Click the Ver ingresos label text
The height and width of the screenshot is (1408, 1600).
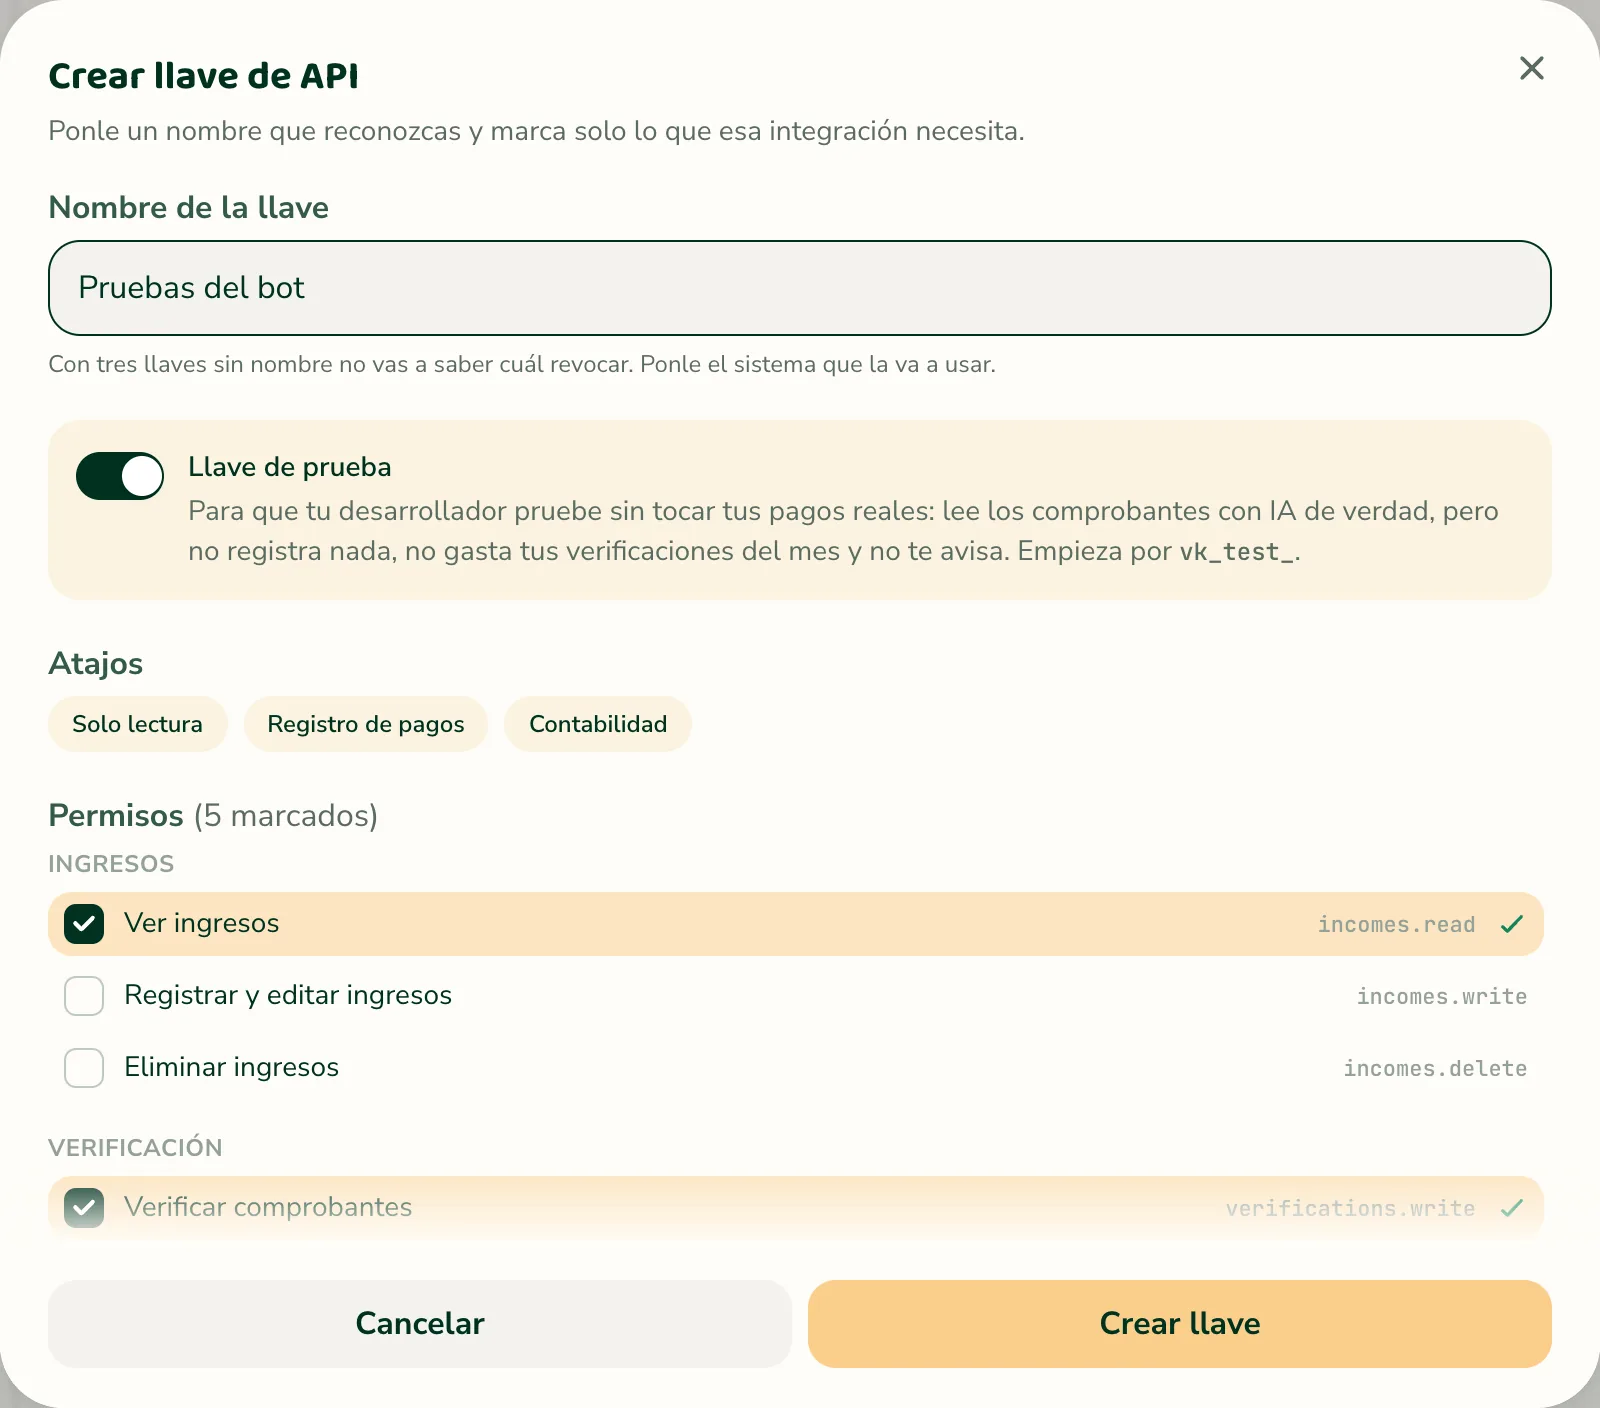click(202, 923)
